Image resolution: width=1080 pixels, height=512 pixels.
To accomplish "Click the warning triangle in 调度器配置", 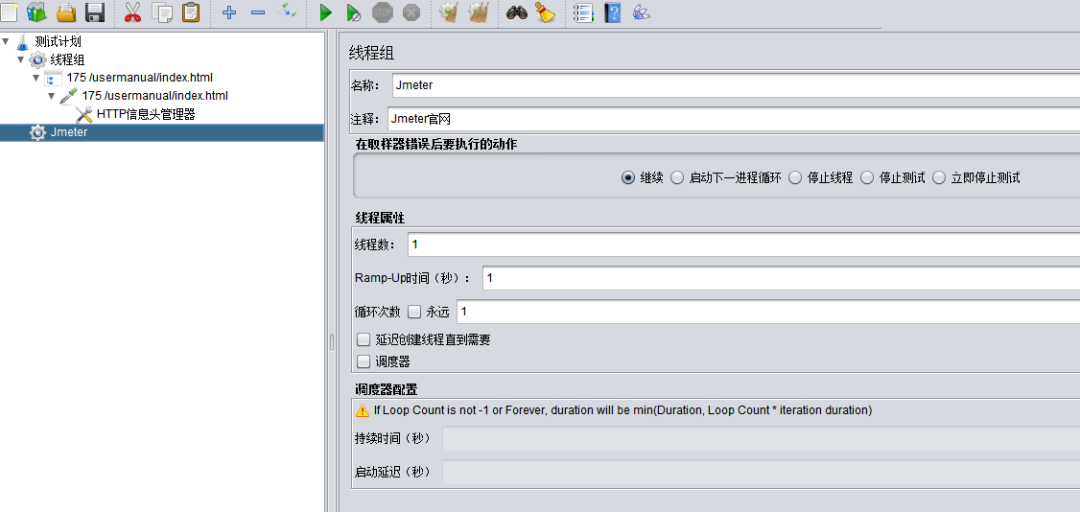I will point(362,410).
